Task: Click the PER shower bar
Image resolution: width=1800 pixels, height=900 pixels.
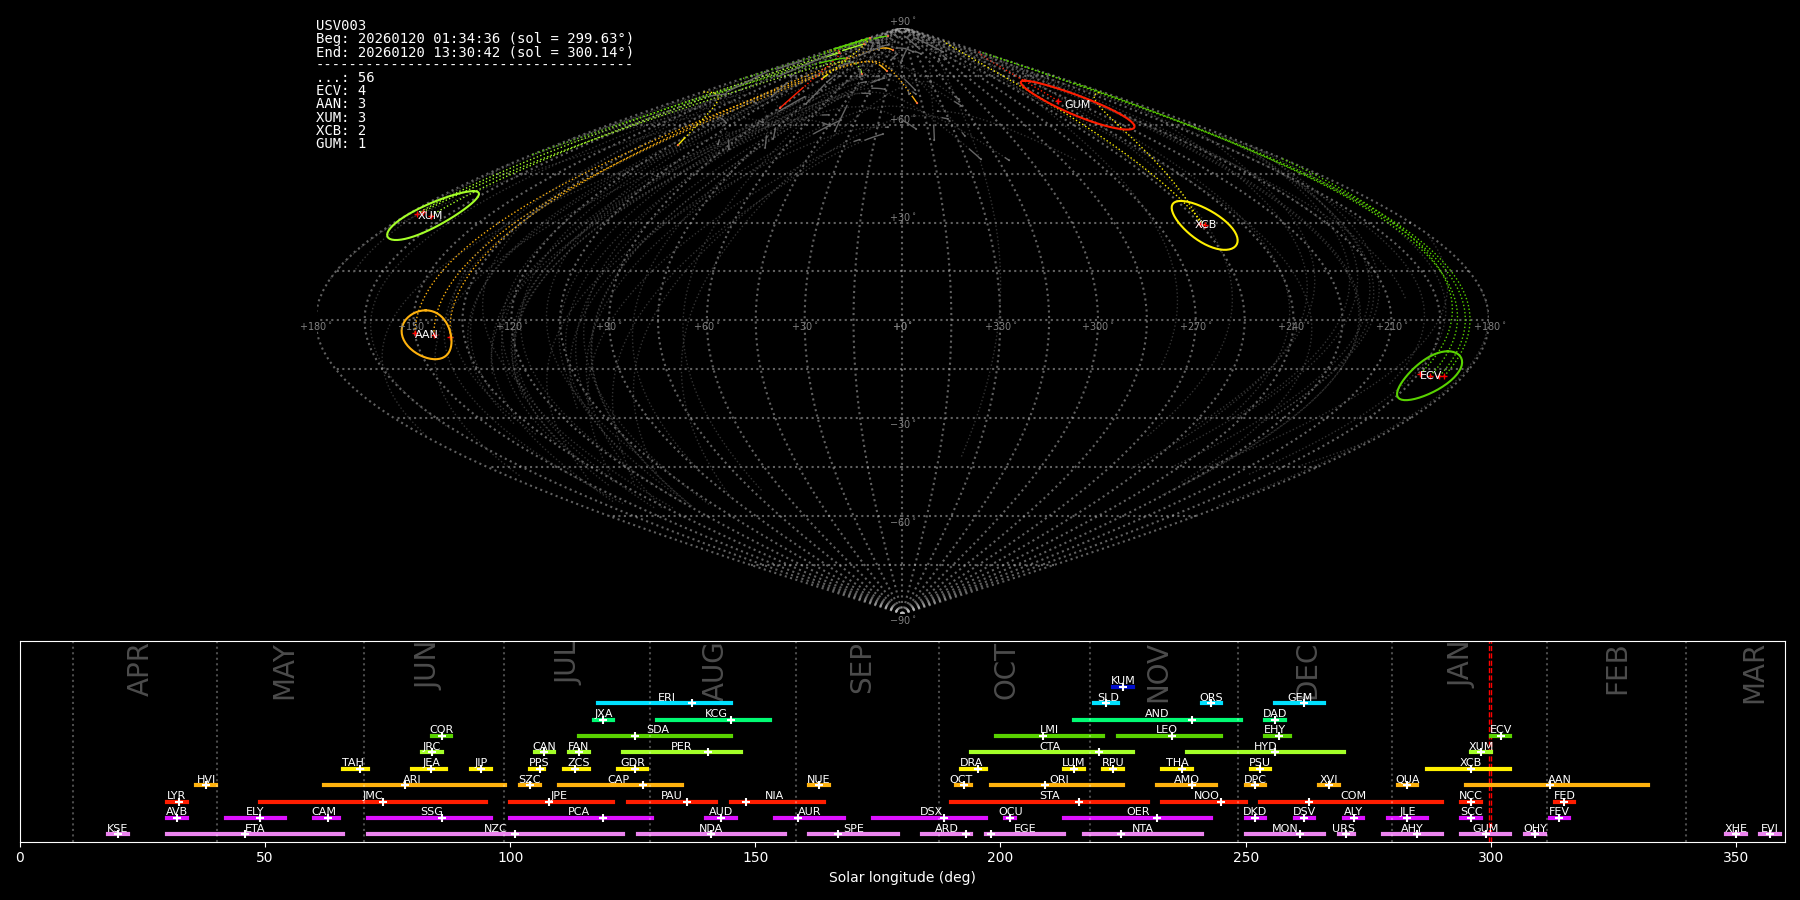Action: [681, 752]
